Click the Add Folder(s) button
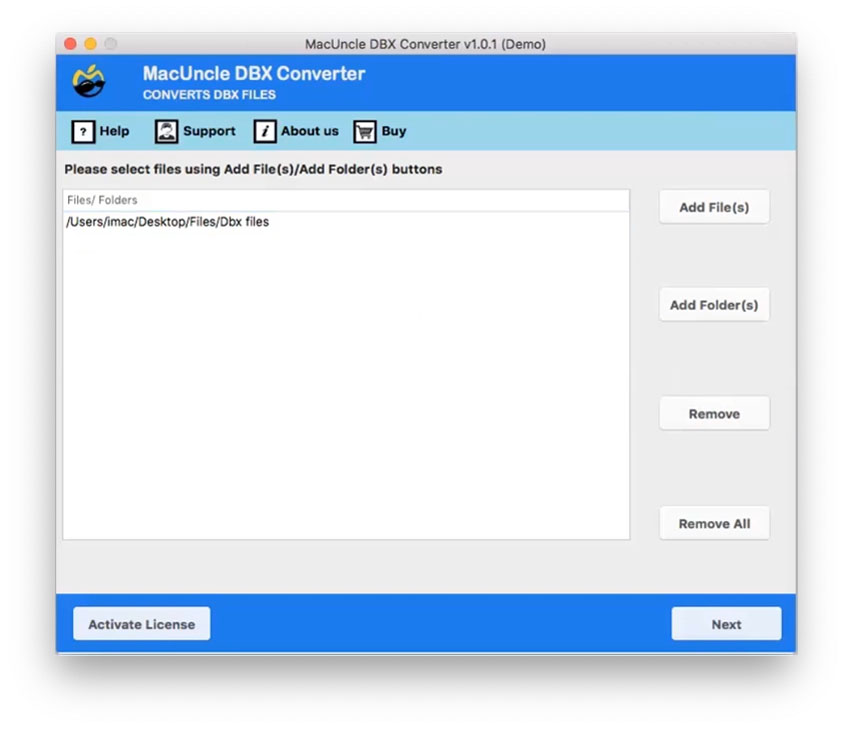Screen dimensions: 846x729 tap(713, 304)
